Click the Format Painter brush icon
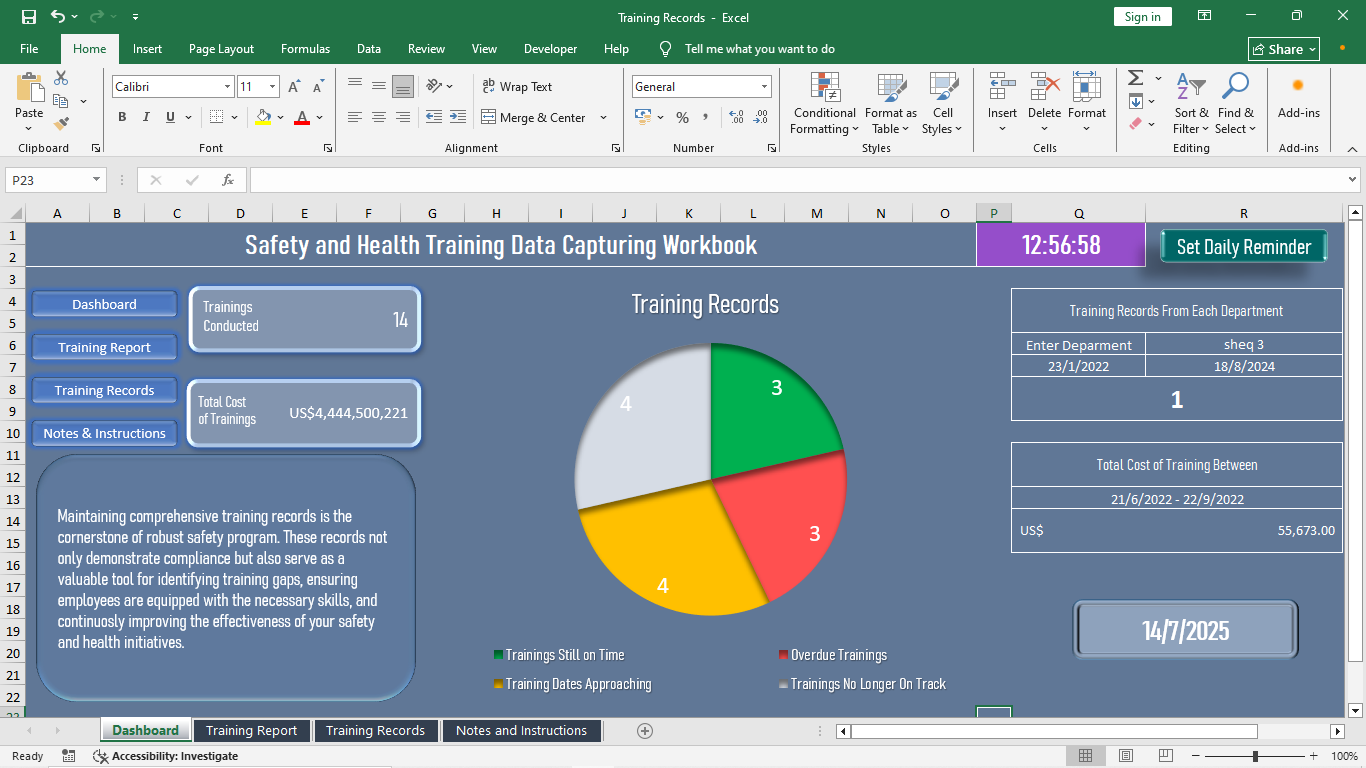Viewport: 1366px width, 768px height. point(61,124)
